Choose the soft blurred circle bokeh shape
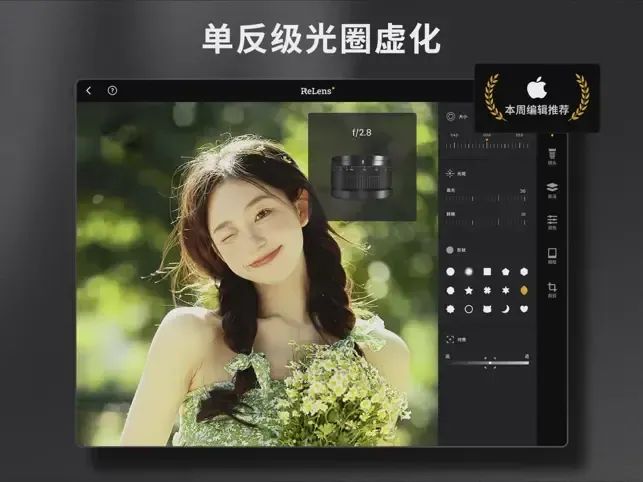 469,272
